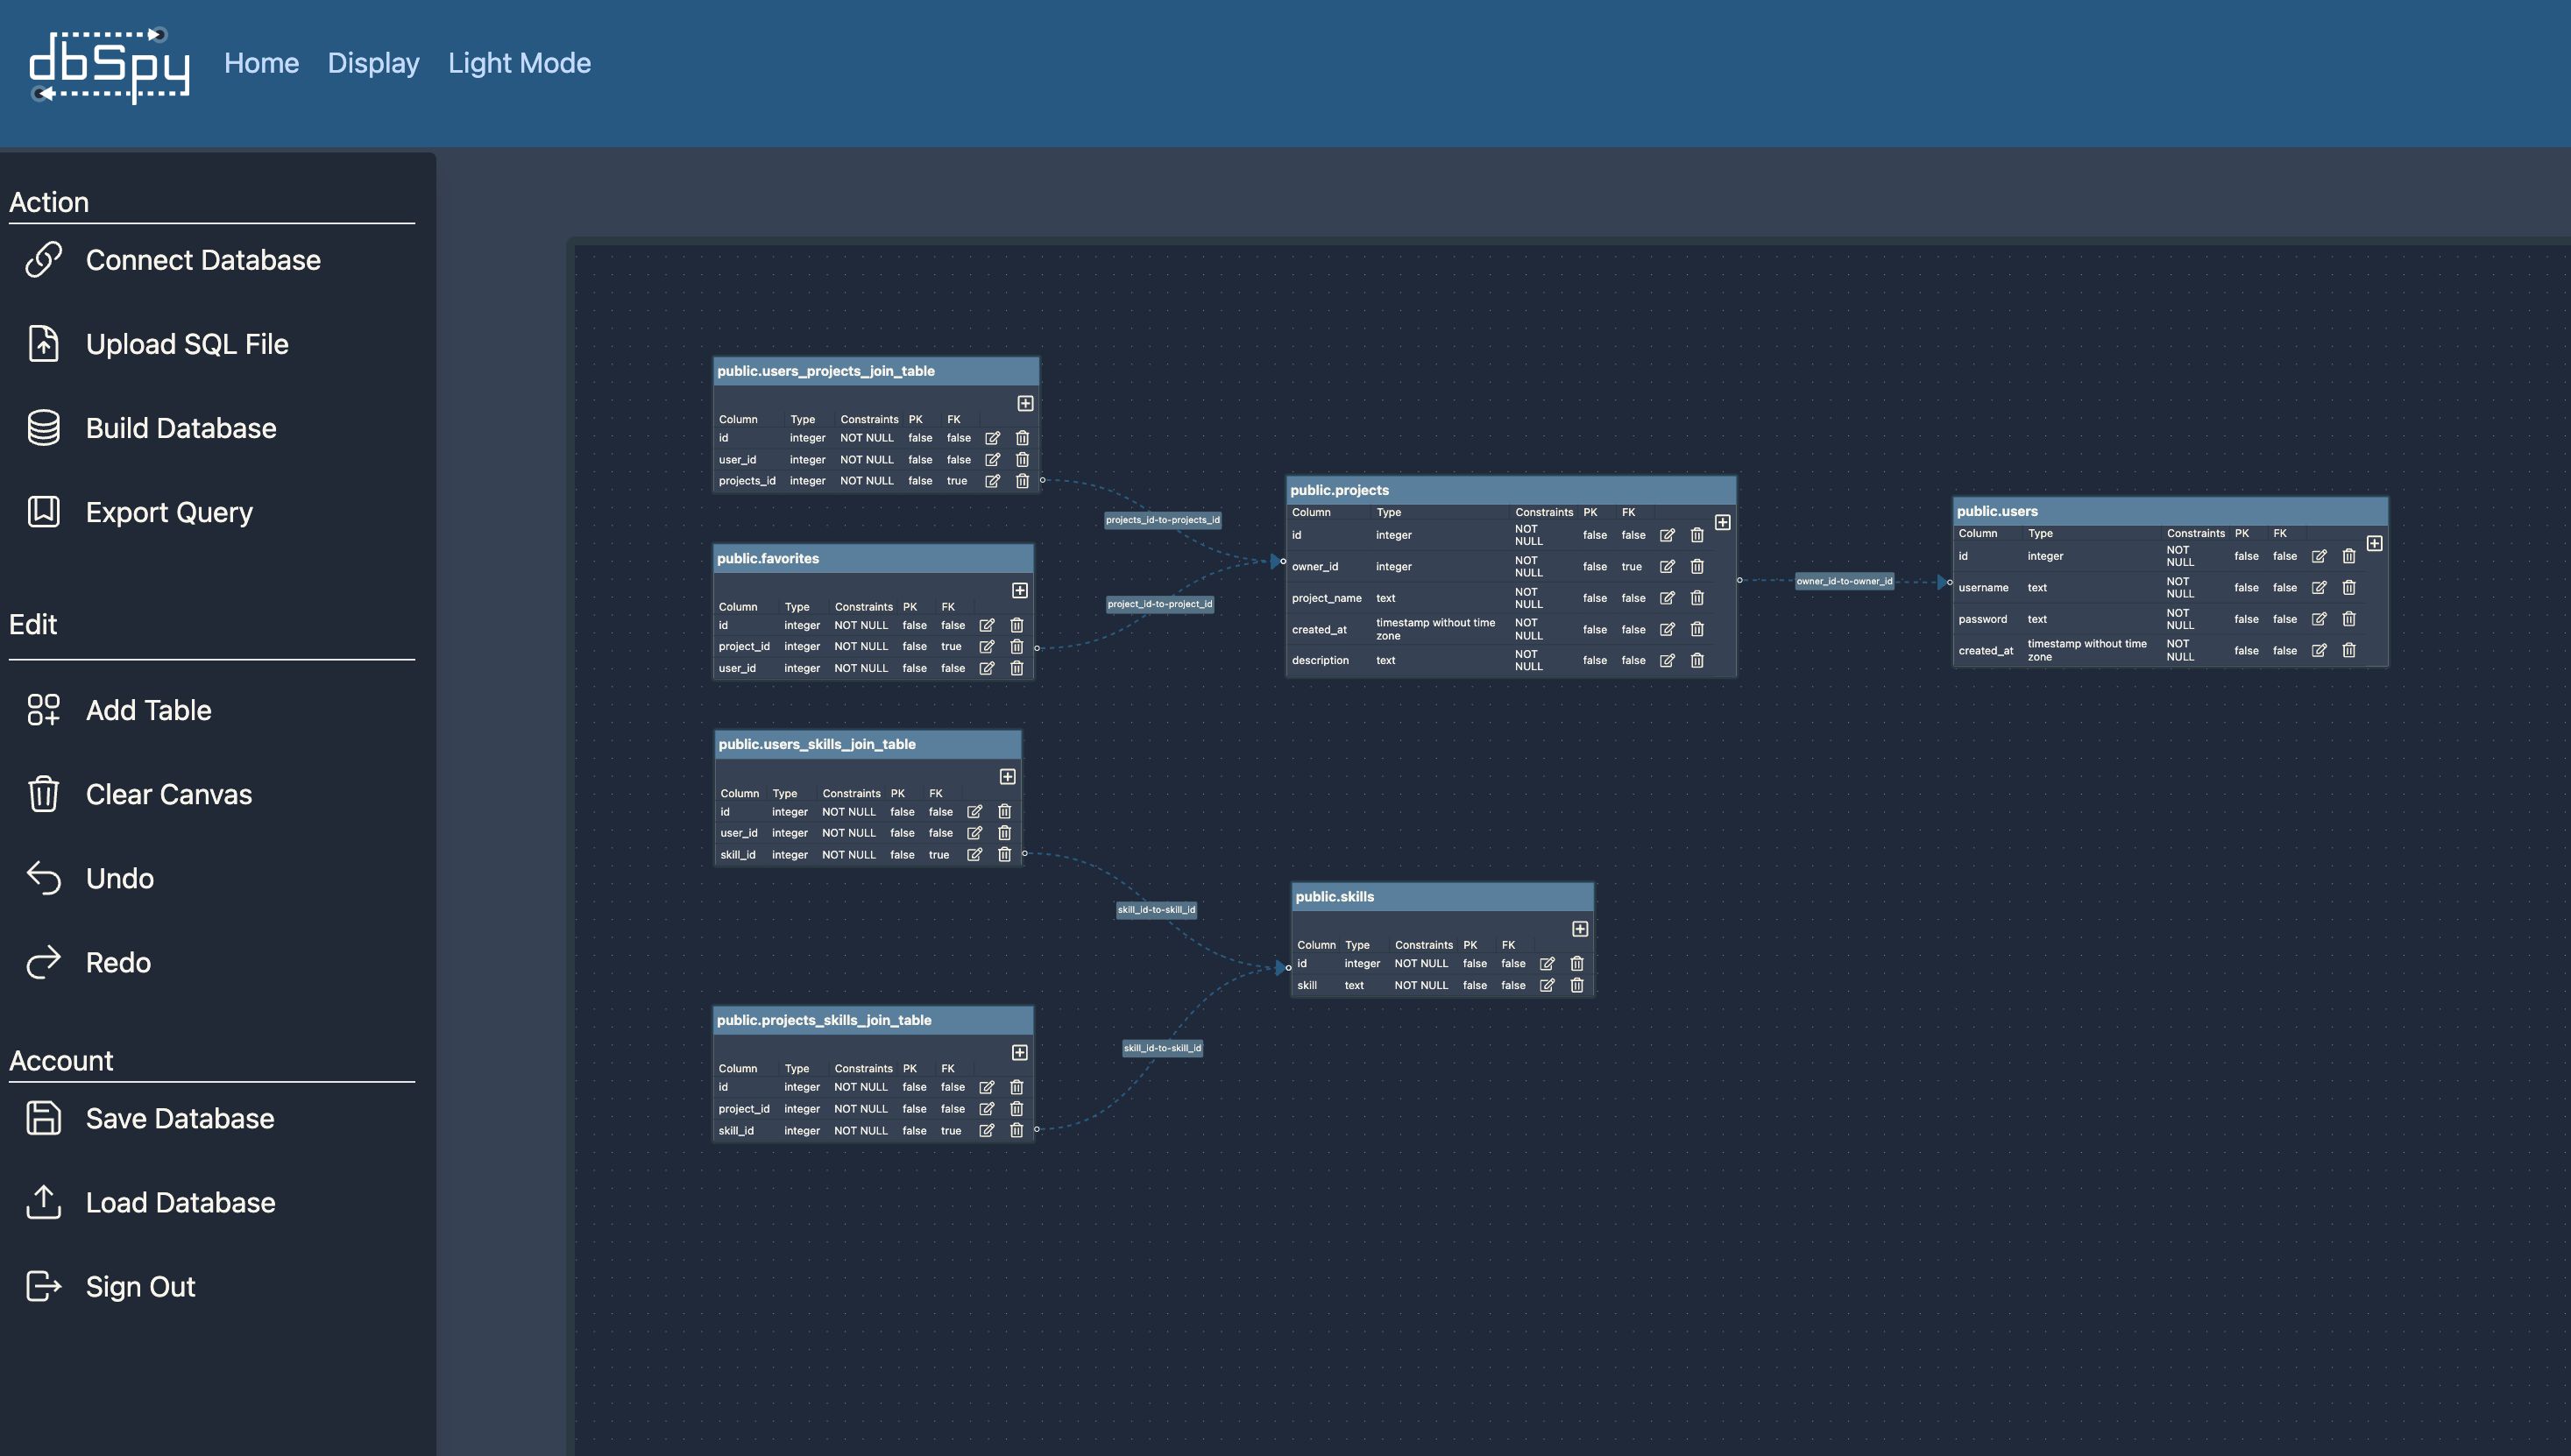
Task: Click the Redo arrow icon
Action: point(43,962)
